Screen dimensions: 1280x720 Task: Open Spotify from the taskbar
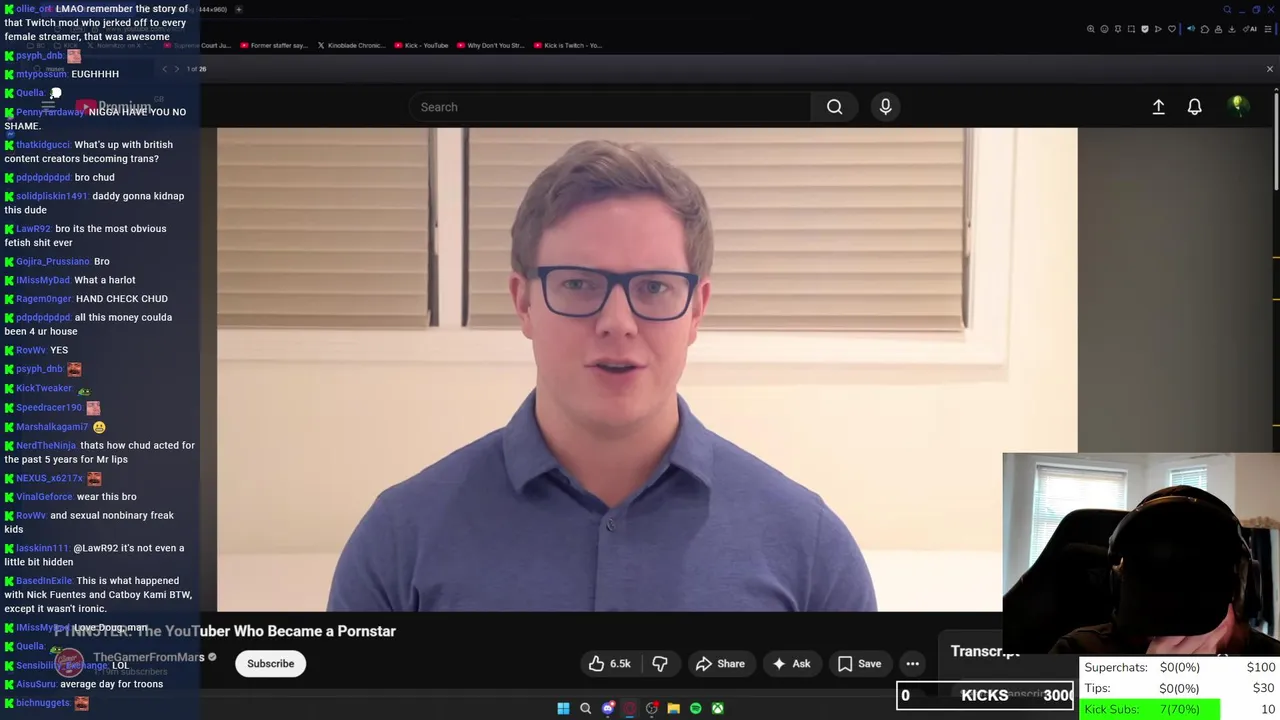[x=696, y=708]
